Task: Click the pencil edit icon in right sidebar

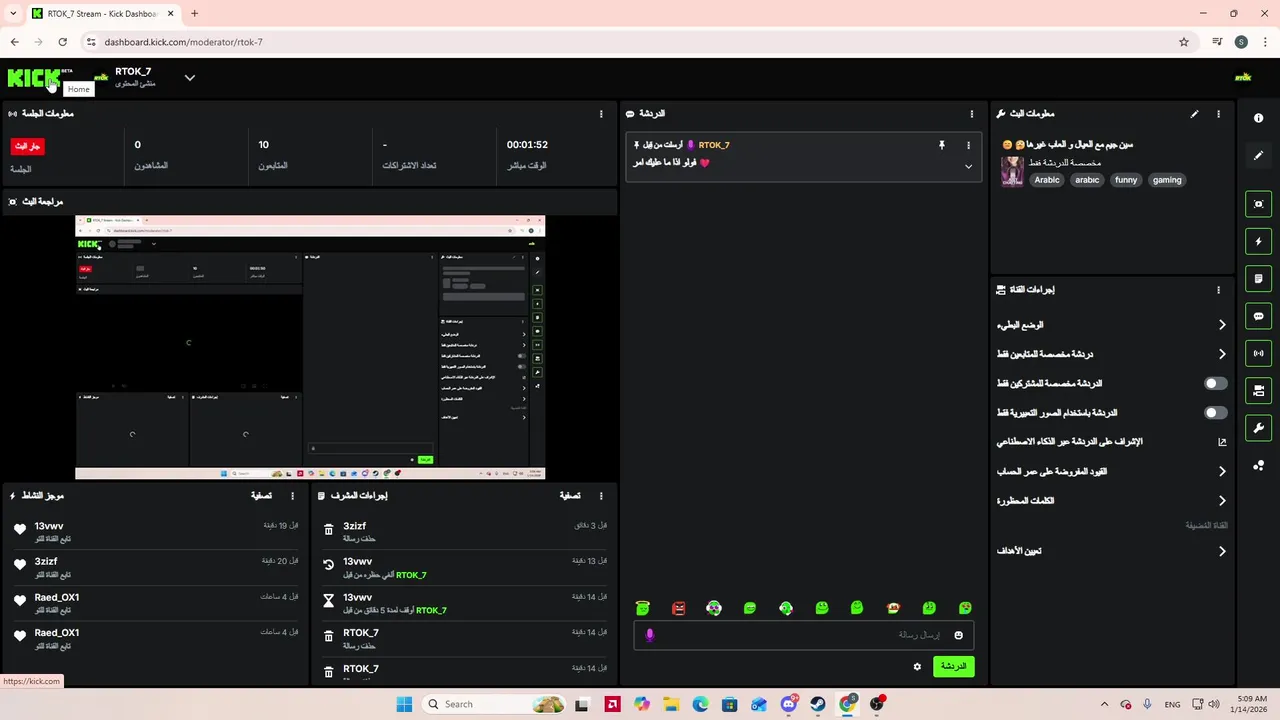Action: click(1258, 155)
